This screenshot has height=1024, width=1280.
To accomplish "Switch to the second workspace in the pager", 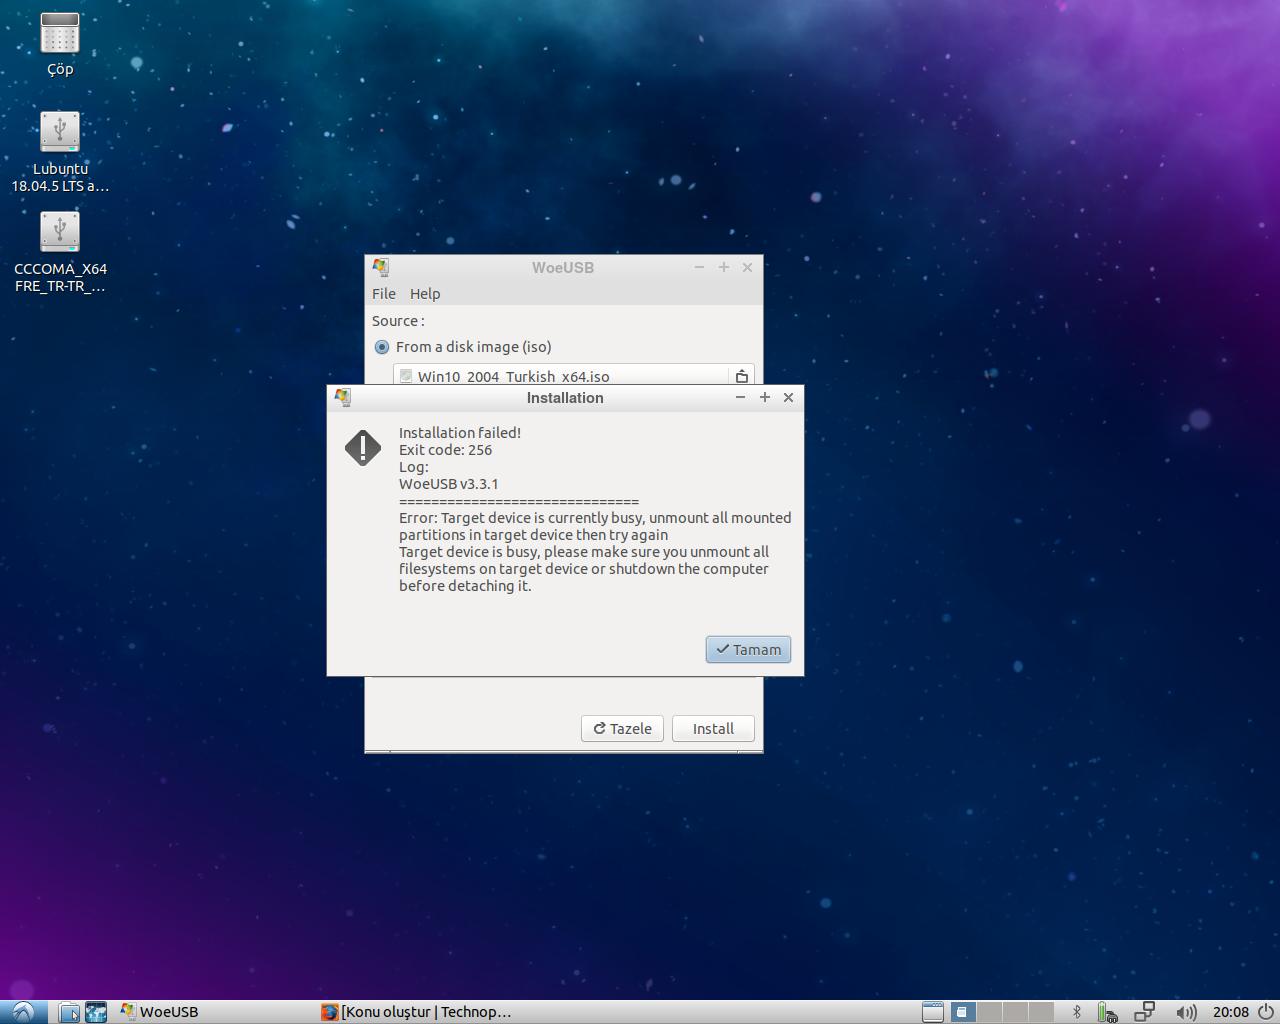I will (x=989, y=1012).
